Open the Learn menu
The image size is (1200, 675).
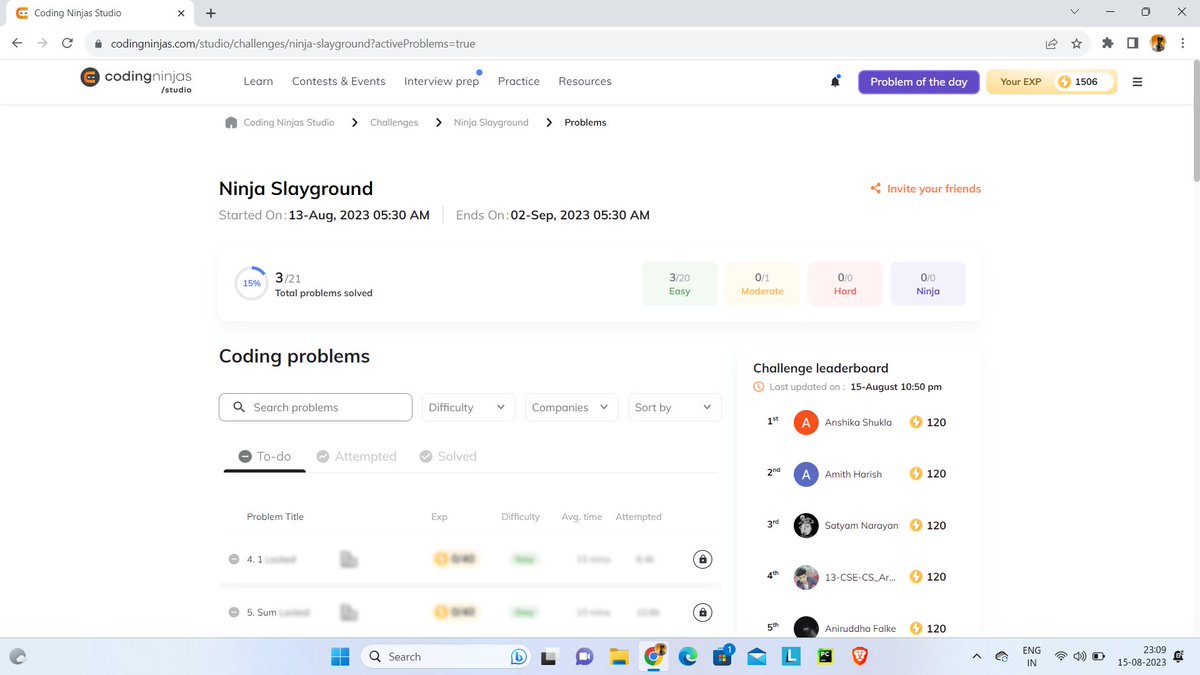[x=258, y=81]
